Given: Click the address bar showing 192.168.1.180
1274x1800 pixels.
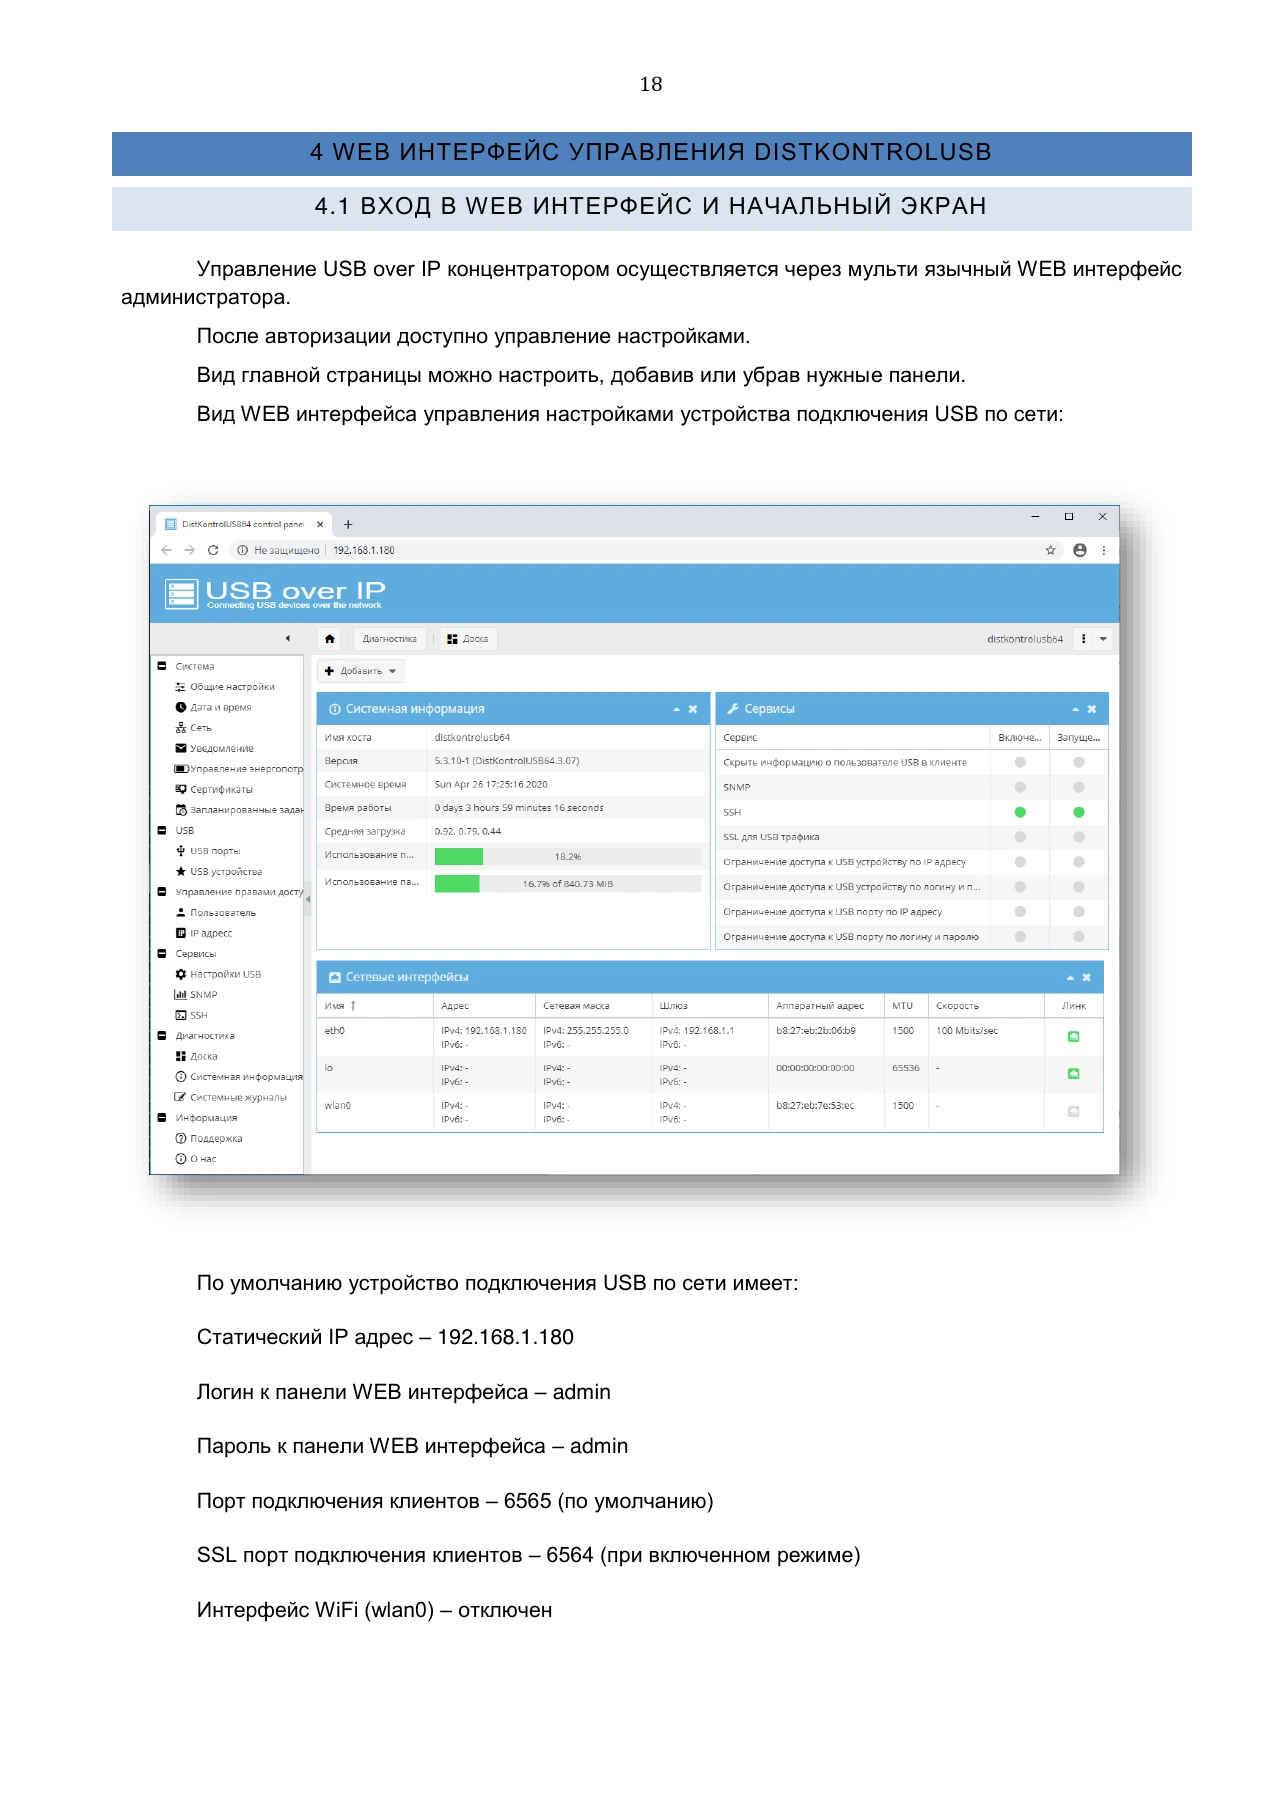Looking at the screenshot, I should click(x=364, y=550).
